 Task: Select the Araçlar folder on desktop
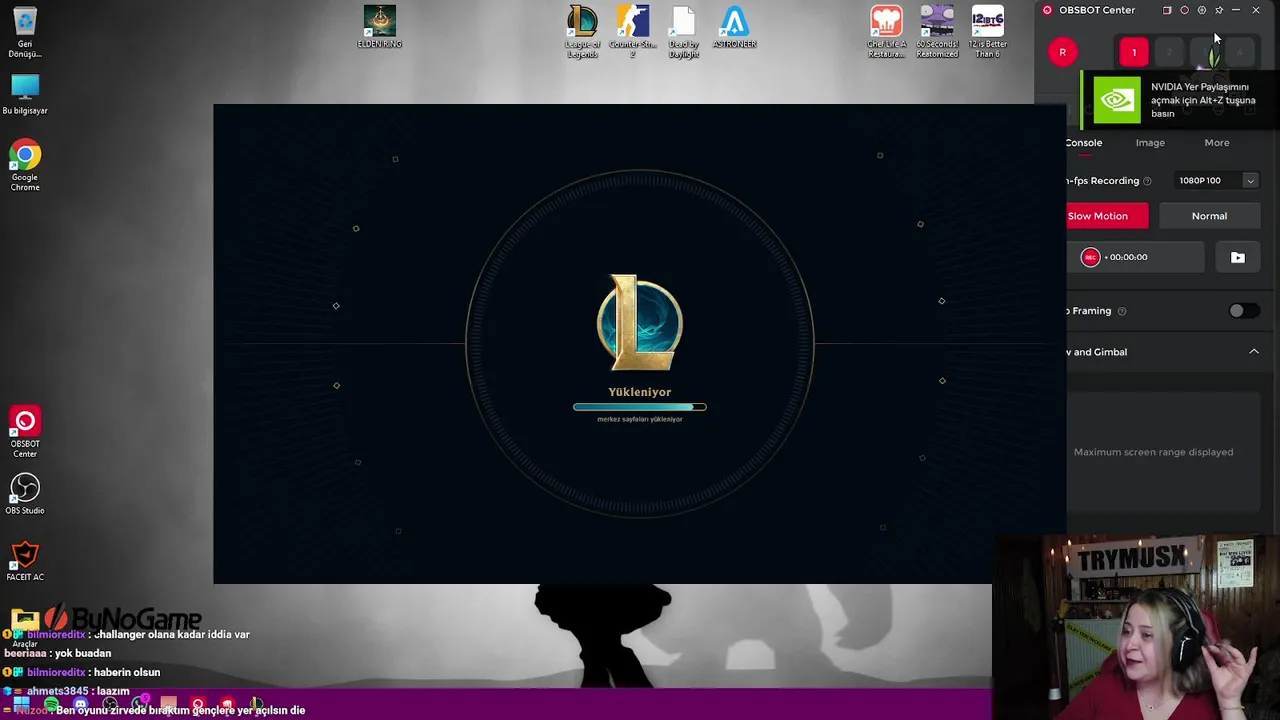[x=25, y=627]
